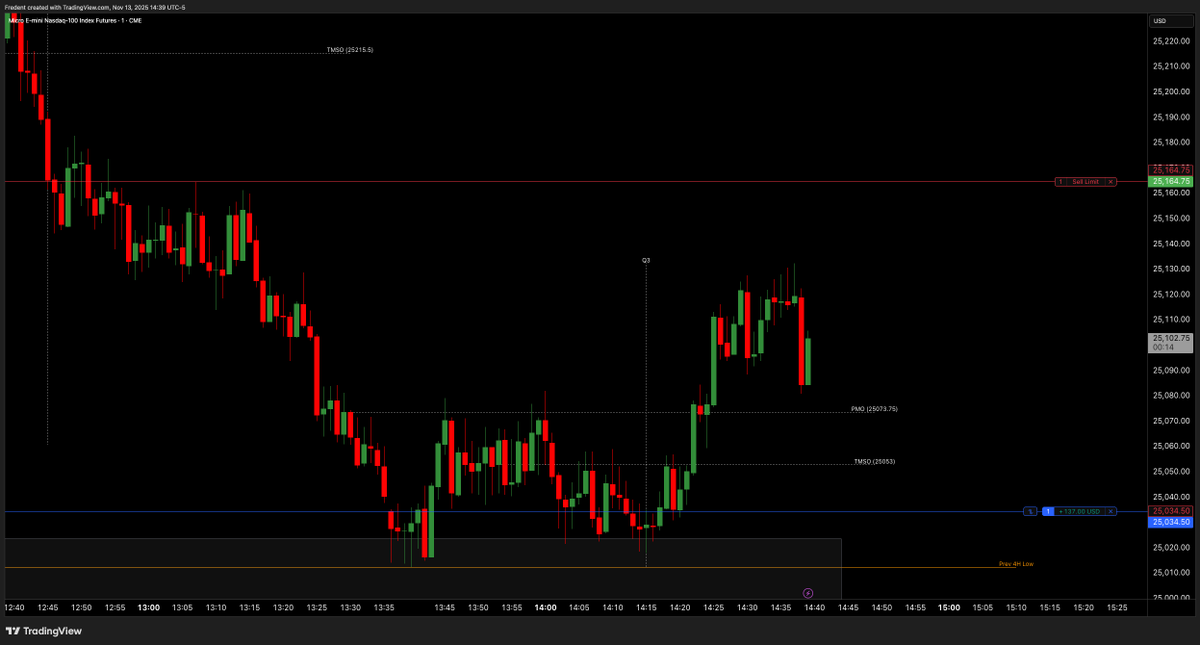
Task: Select the Sell Limit order quantity box
Action: 1061,182
